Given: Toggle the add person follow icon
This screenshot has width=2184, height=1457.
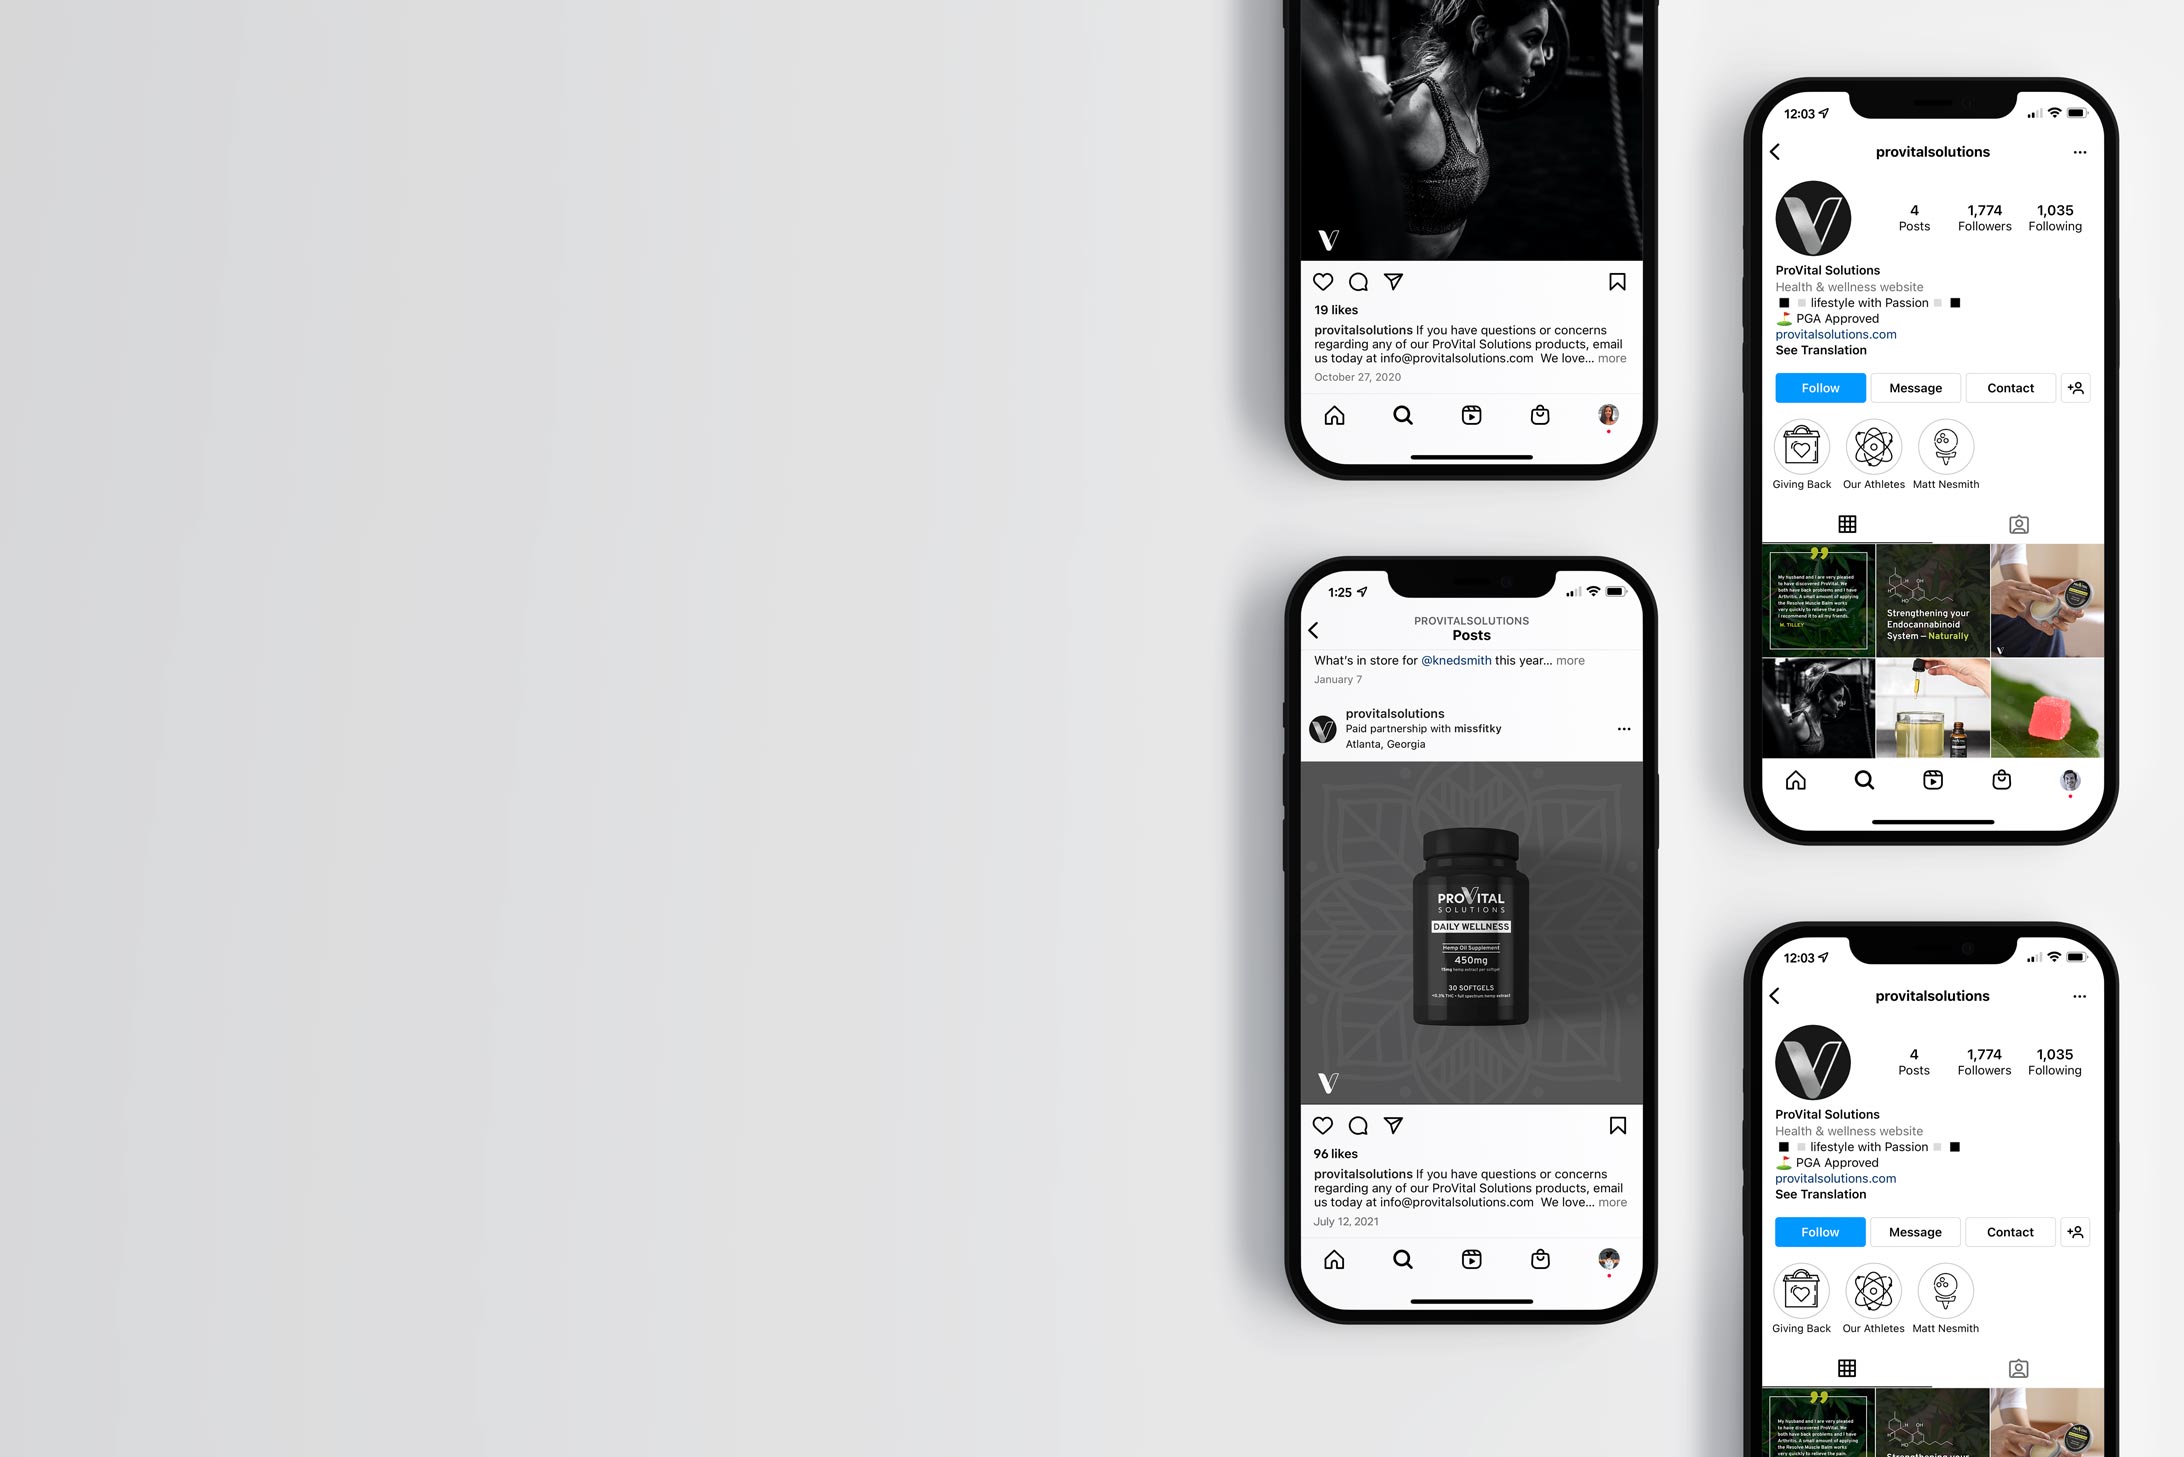Looking at the screenshot, I should (2077, 387).
